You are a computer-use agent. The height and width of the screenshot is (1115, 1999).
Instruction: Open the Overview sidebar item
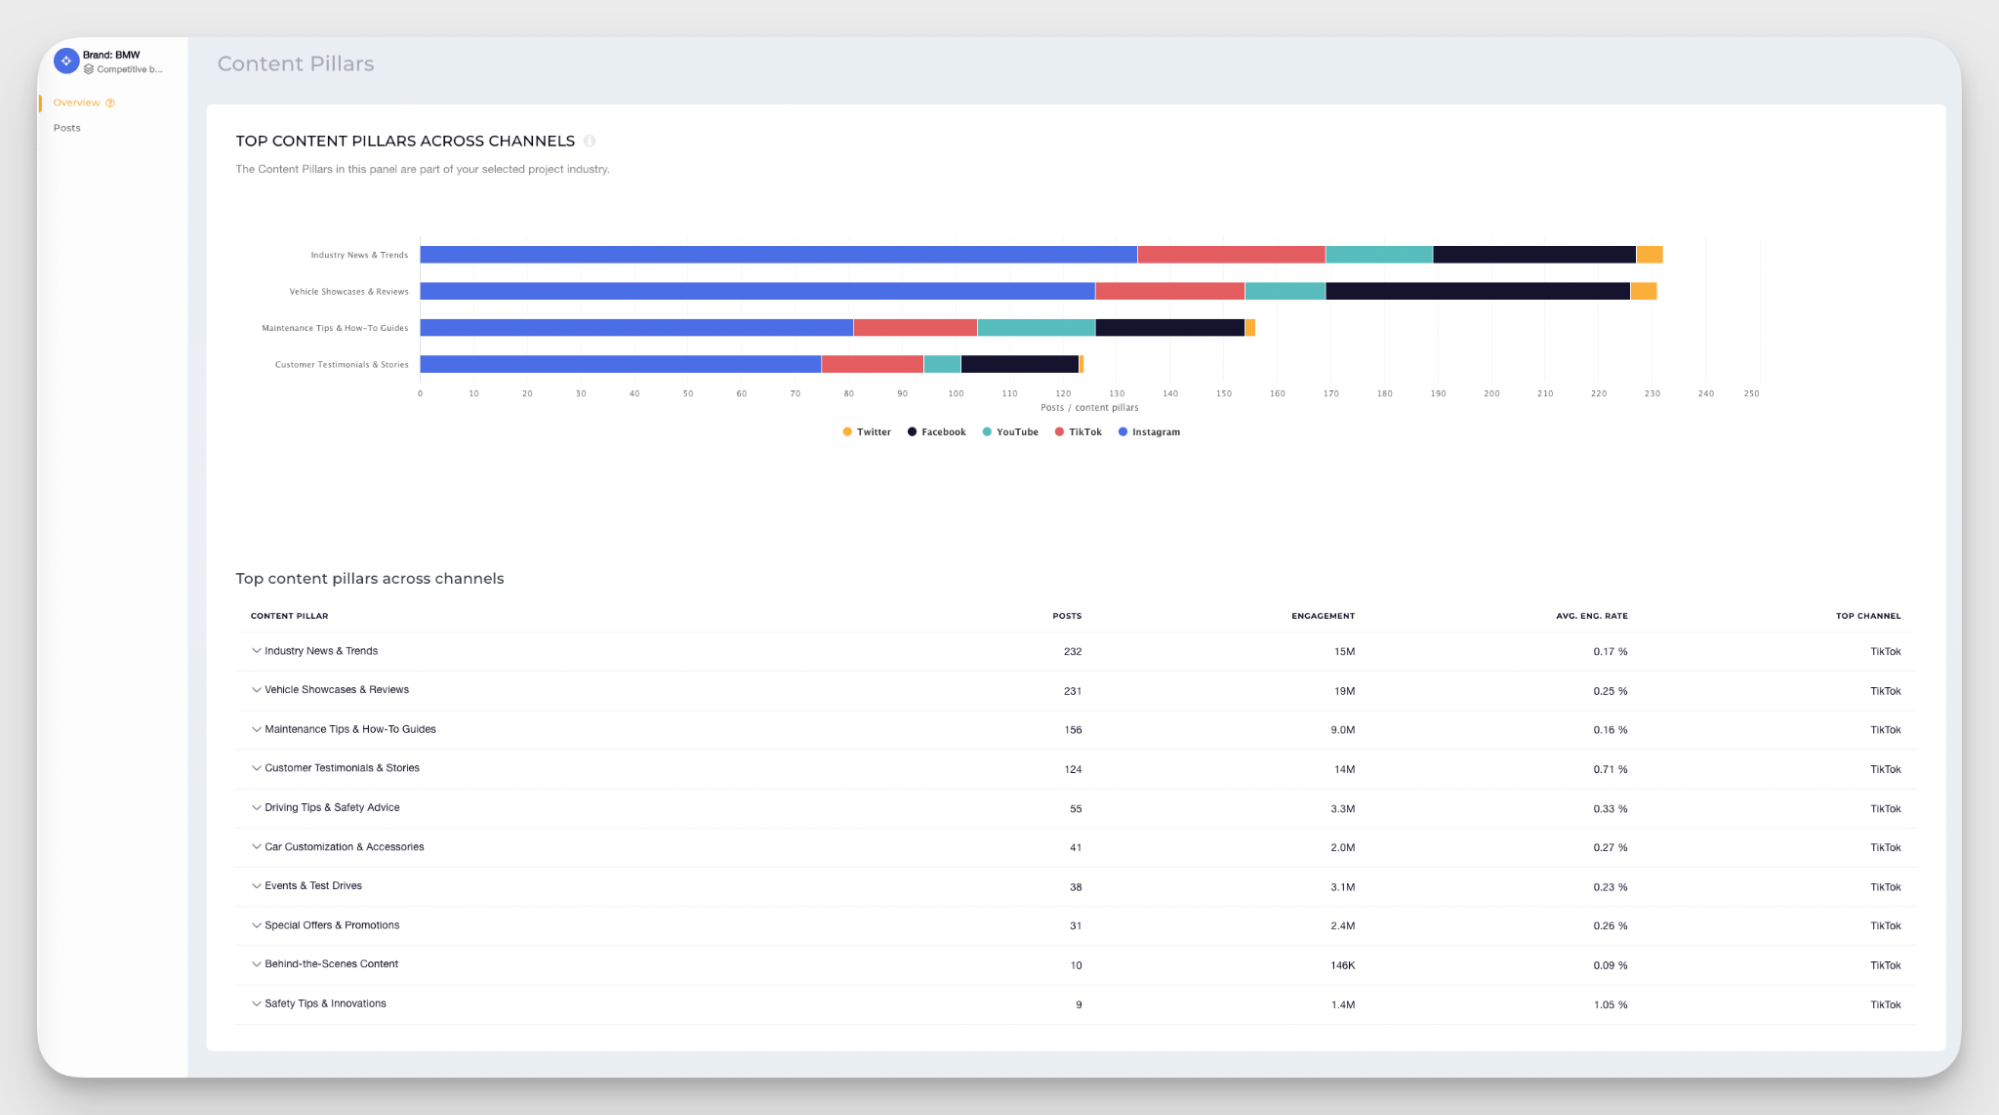pos(77,103)
